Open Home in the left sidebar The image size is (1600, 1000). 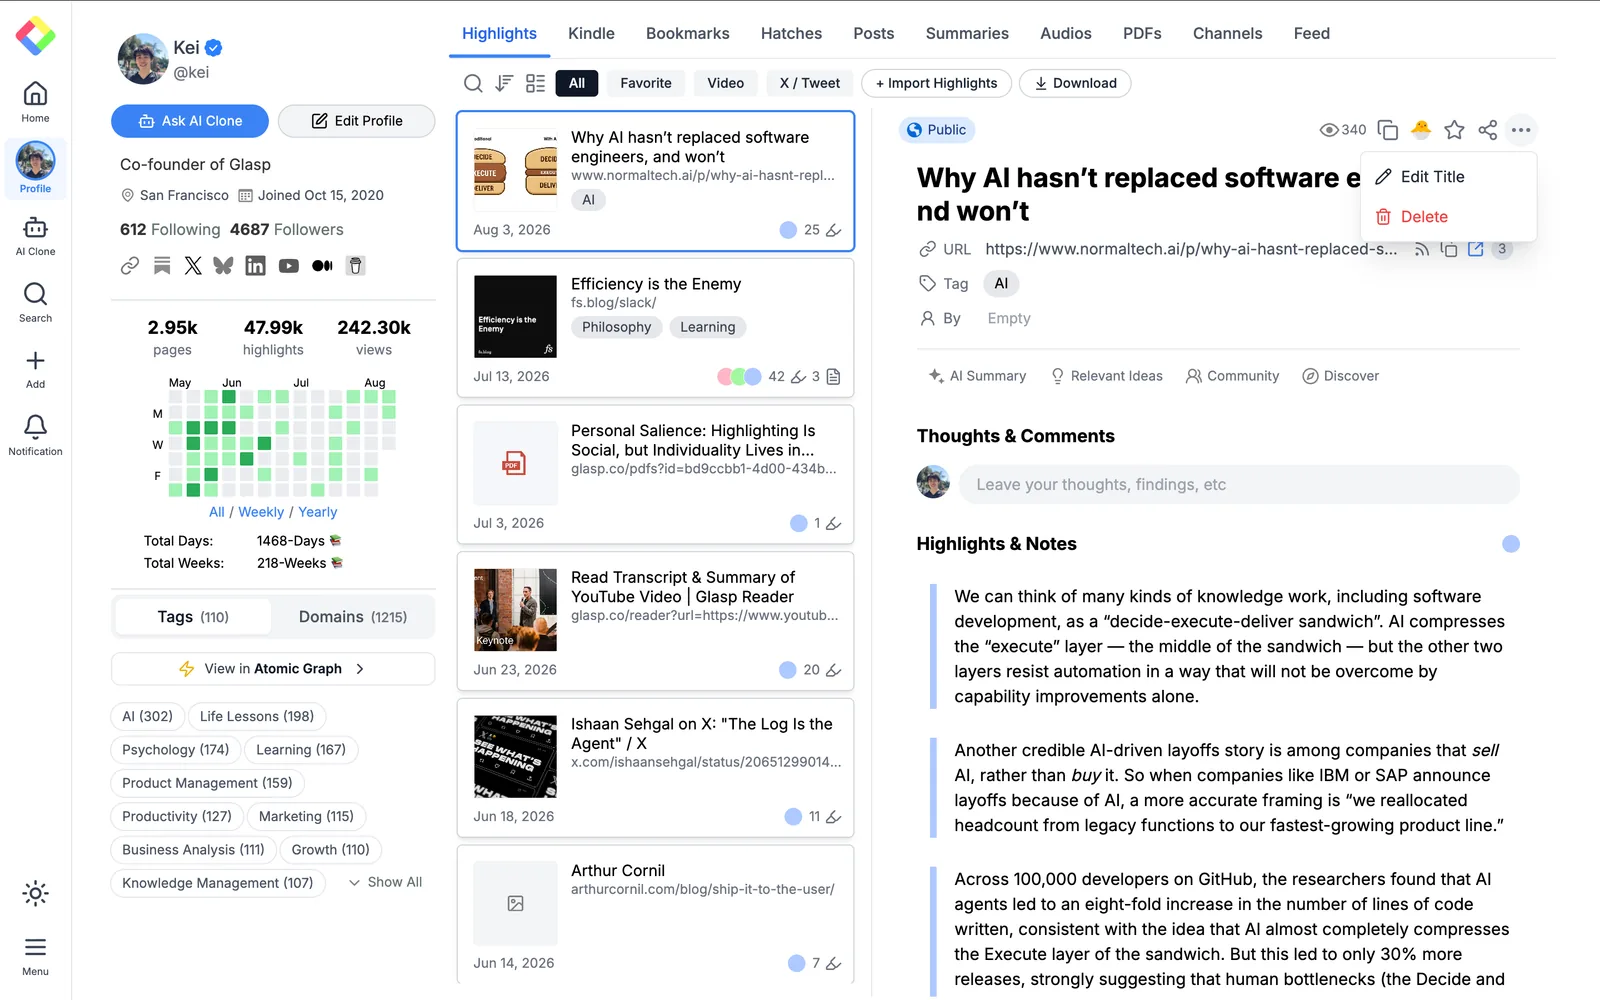[35, 102]
